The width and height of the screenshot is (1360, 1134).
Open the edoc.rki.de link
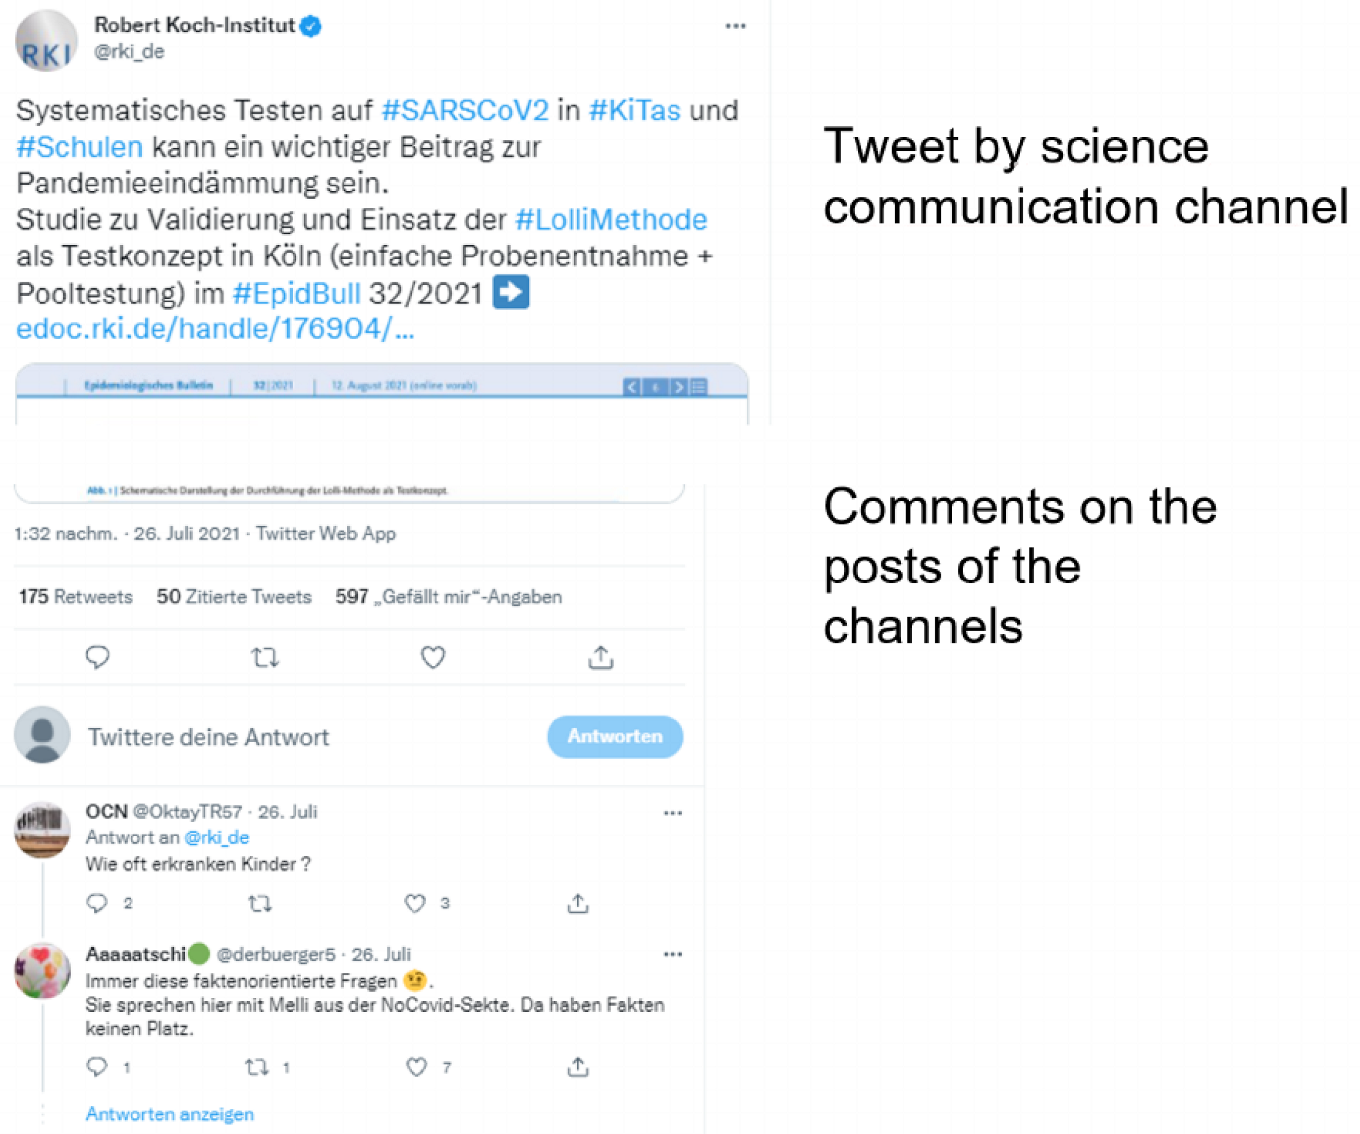[214, 328]
